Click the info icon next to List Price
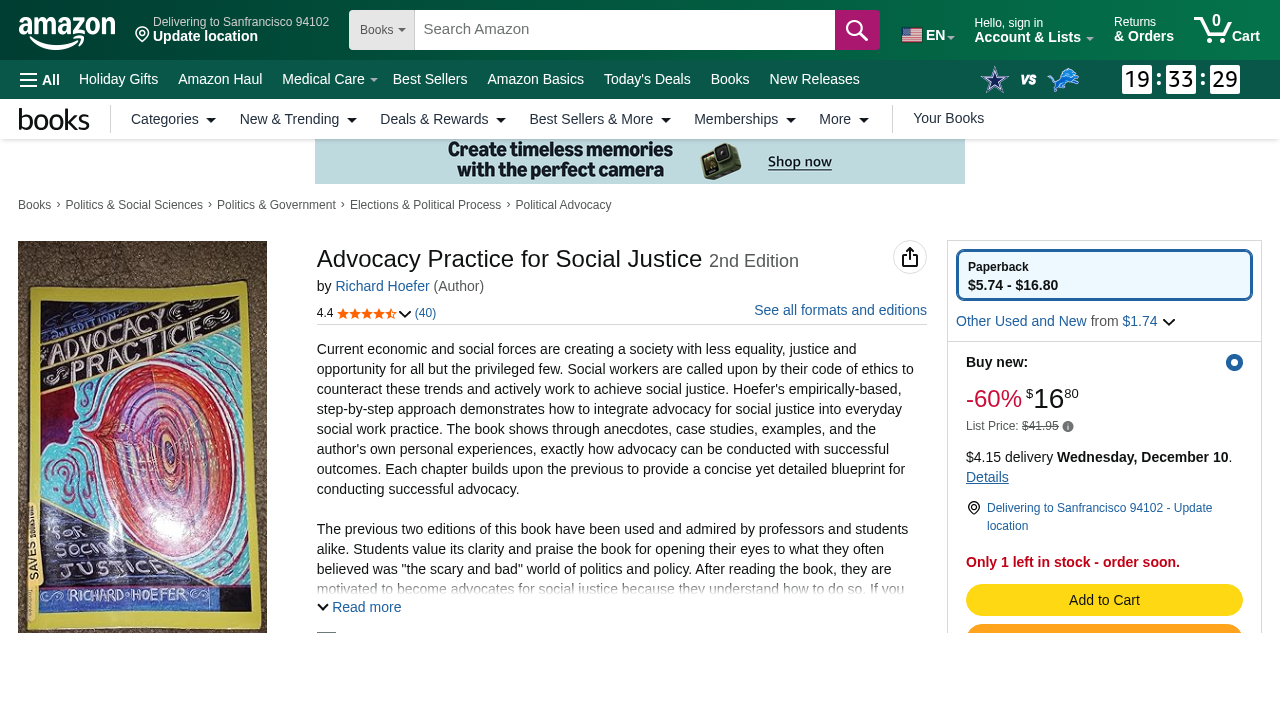Screen dimensions: 1280x720 tap(1066, 424)
